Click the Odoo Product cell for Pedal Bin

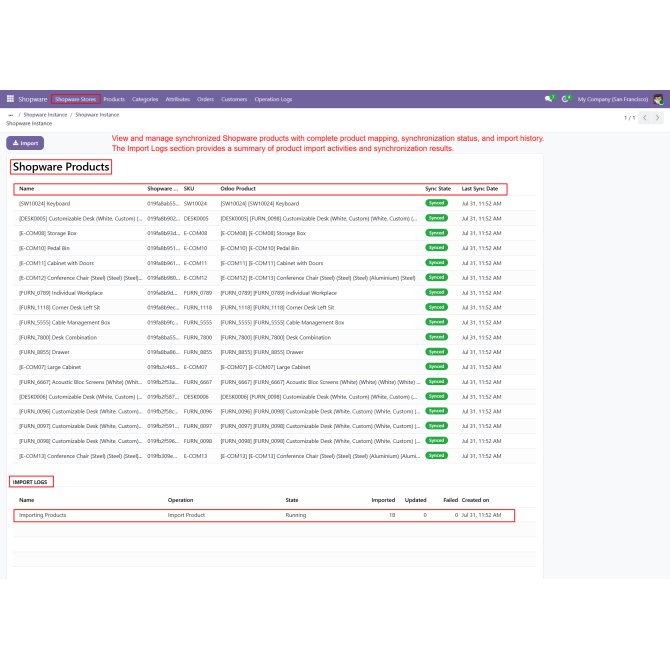(260, 248)
